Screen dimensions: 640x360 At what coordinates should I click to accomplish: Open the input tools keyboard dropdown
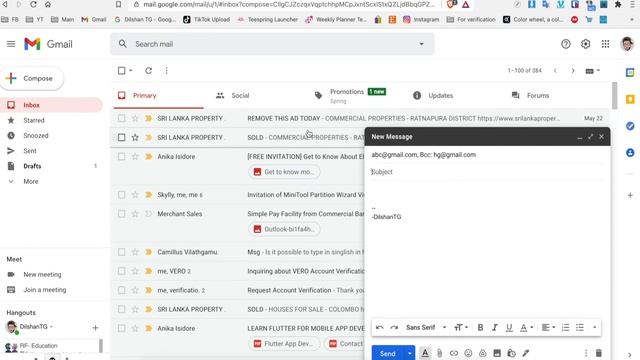pyautogui.click(x=593, y=71)
